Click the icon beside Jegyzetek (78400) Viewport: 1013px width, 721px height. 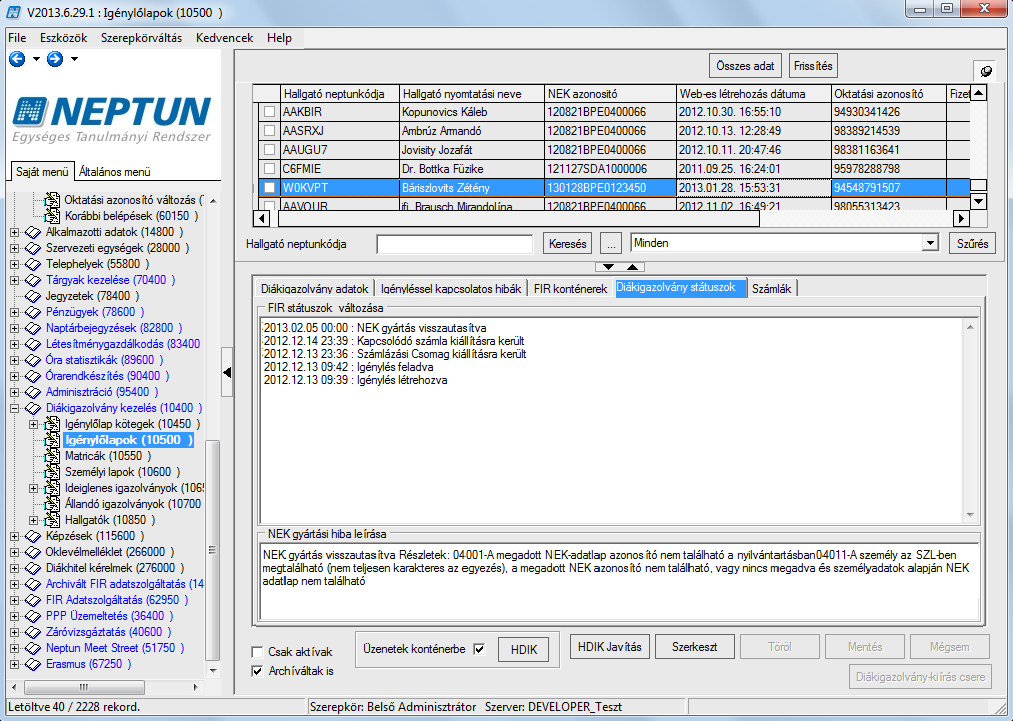point(32,297)
